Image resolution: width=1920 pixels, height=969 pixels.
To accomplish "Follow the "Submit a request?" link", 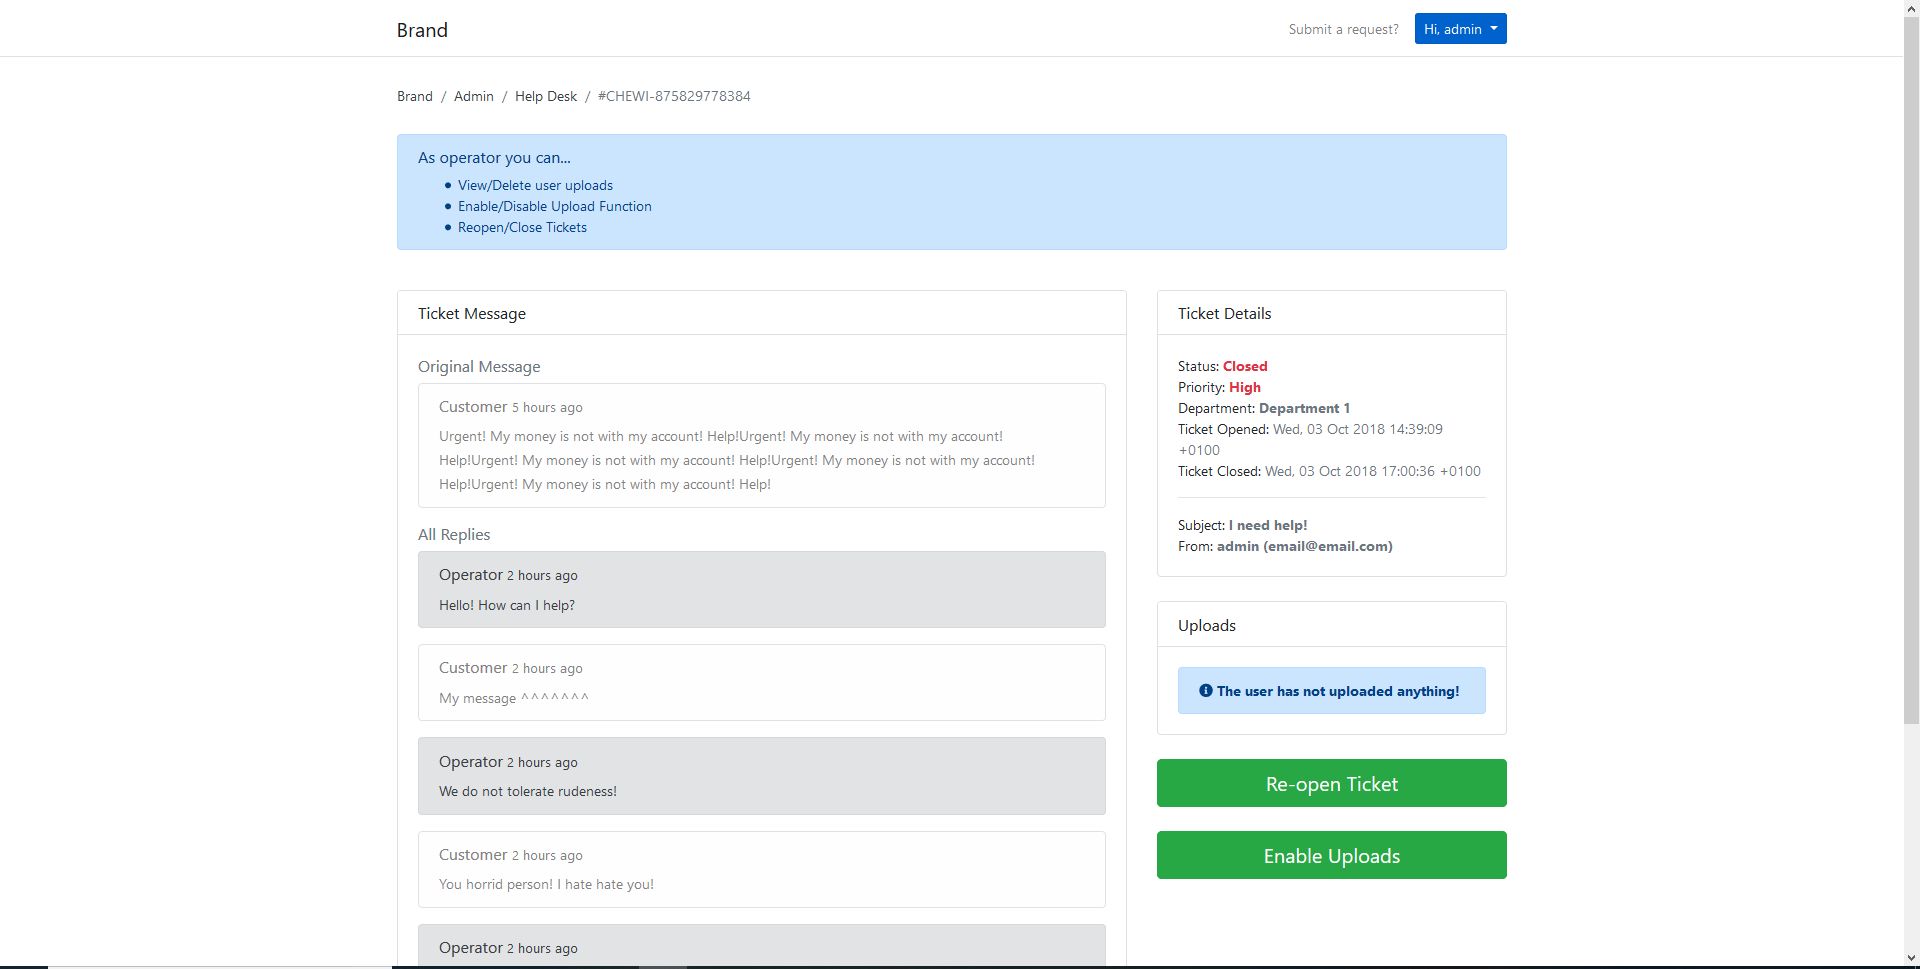I will click(x=1343, y=29).
